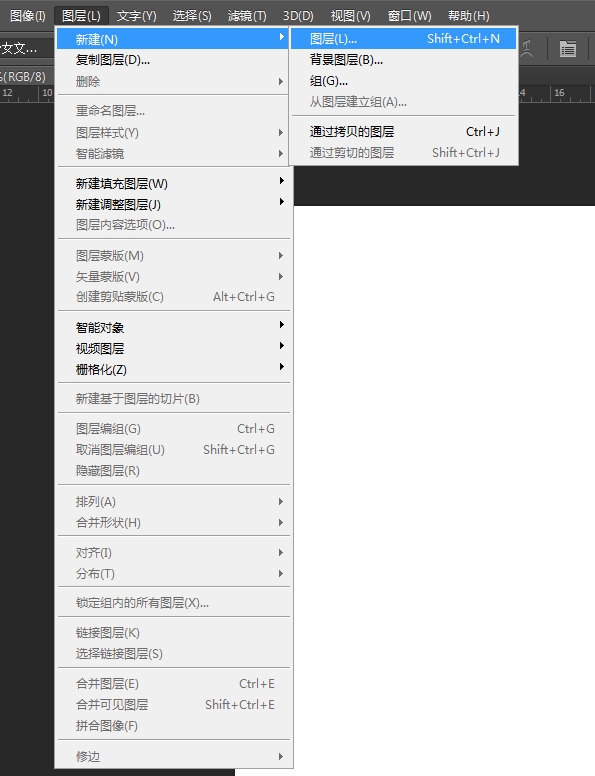Open the 滤镜(T) menu
Image resolution: width=595 pixels, height=776 pixels.
pyautogui.click(x=247, y=16)
